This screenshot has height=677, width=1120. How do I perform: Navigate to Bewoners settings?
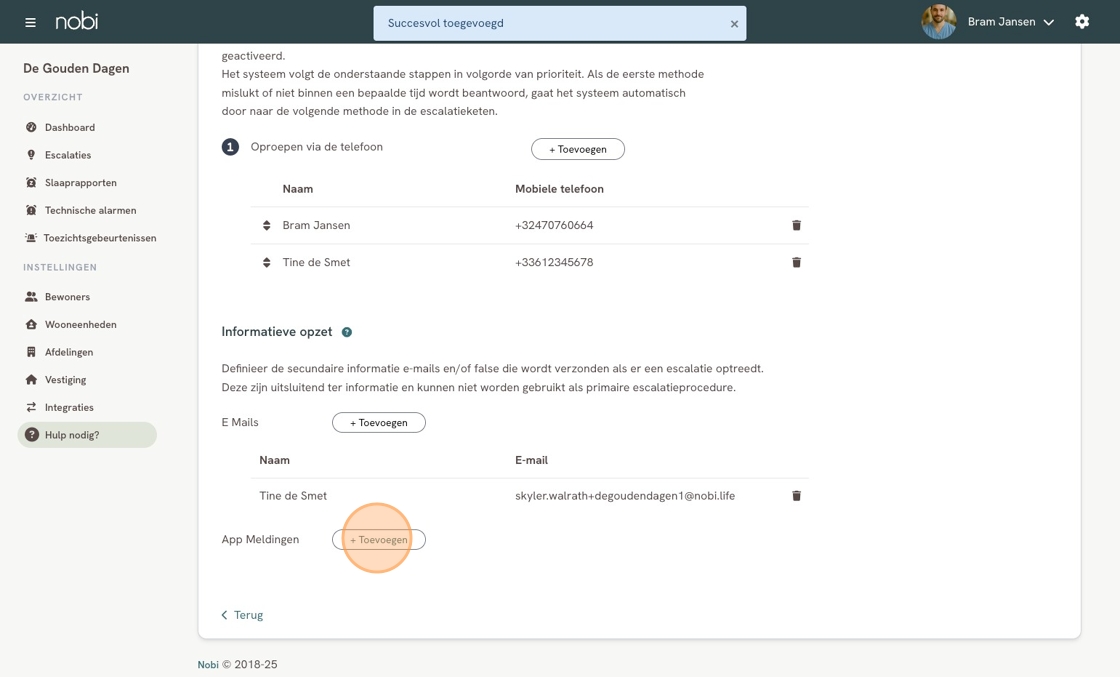(67, 297)
